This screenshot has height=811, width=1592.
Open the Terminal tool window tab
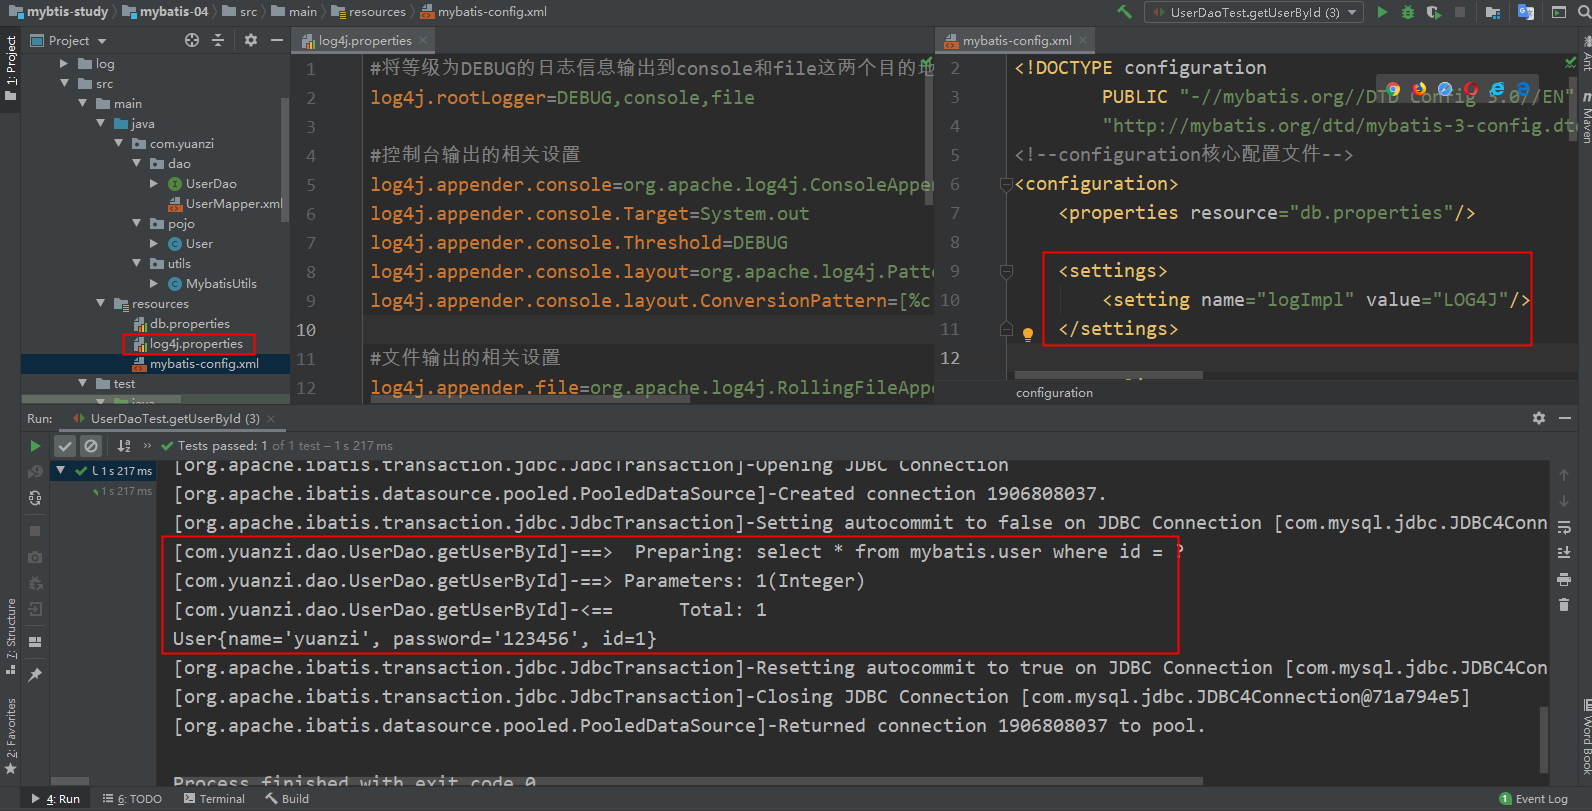point(214,798)
